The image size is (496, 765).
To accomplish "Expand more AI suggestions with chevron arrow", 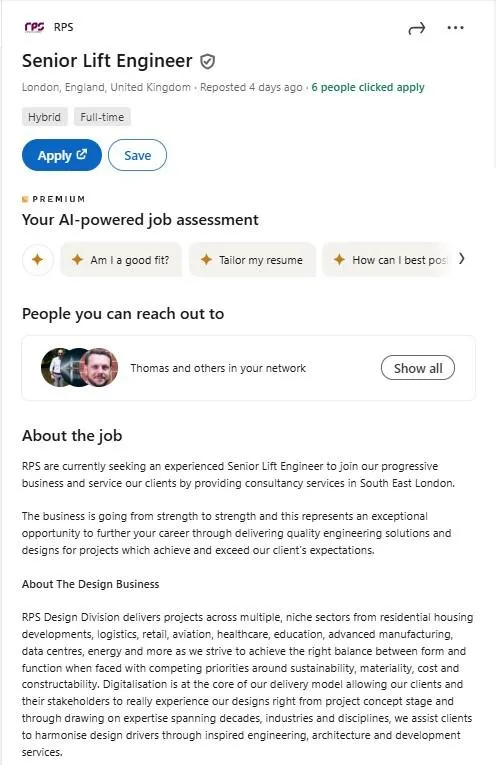I will pyautogui.click(x=461, y=259).
